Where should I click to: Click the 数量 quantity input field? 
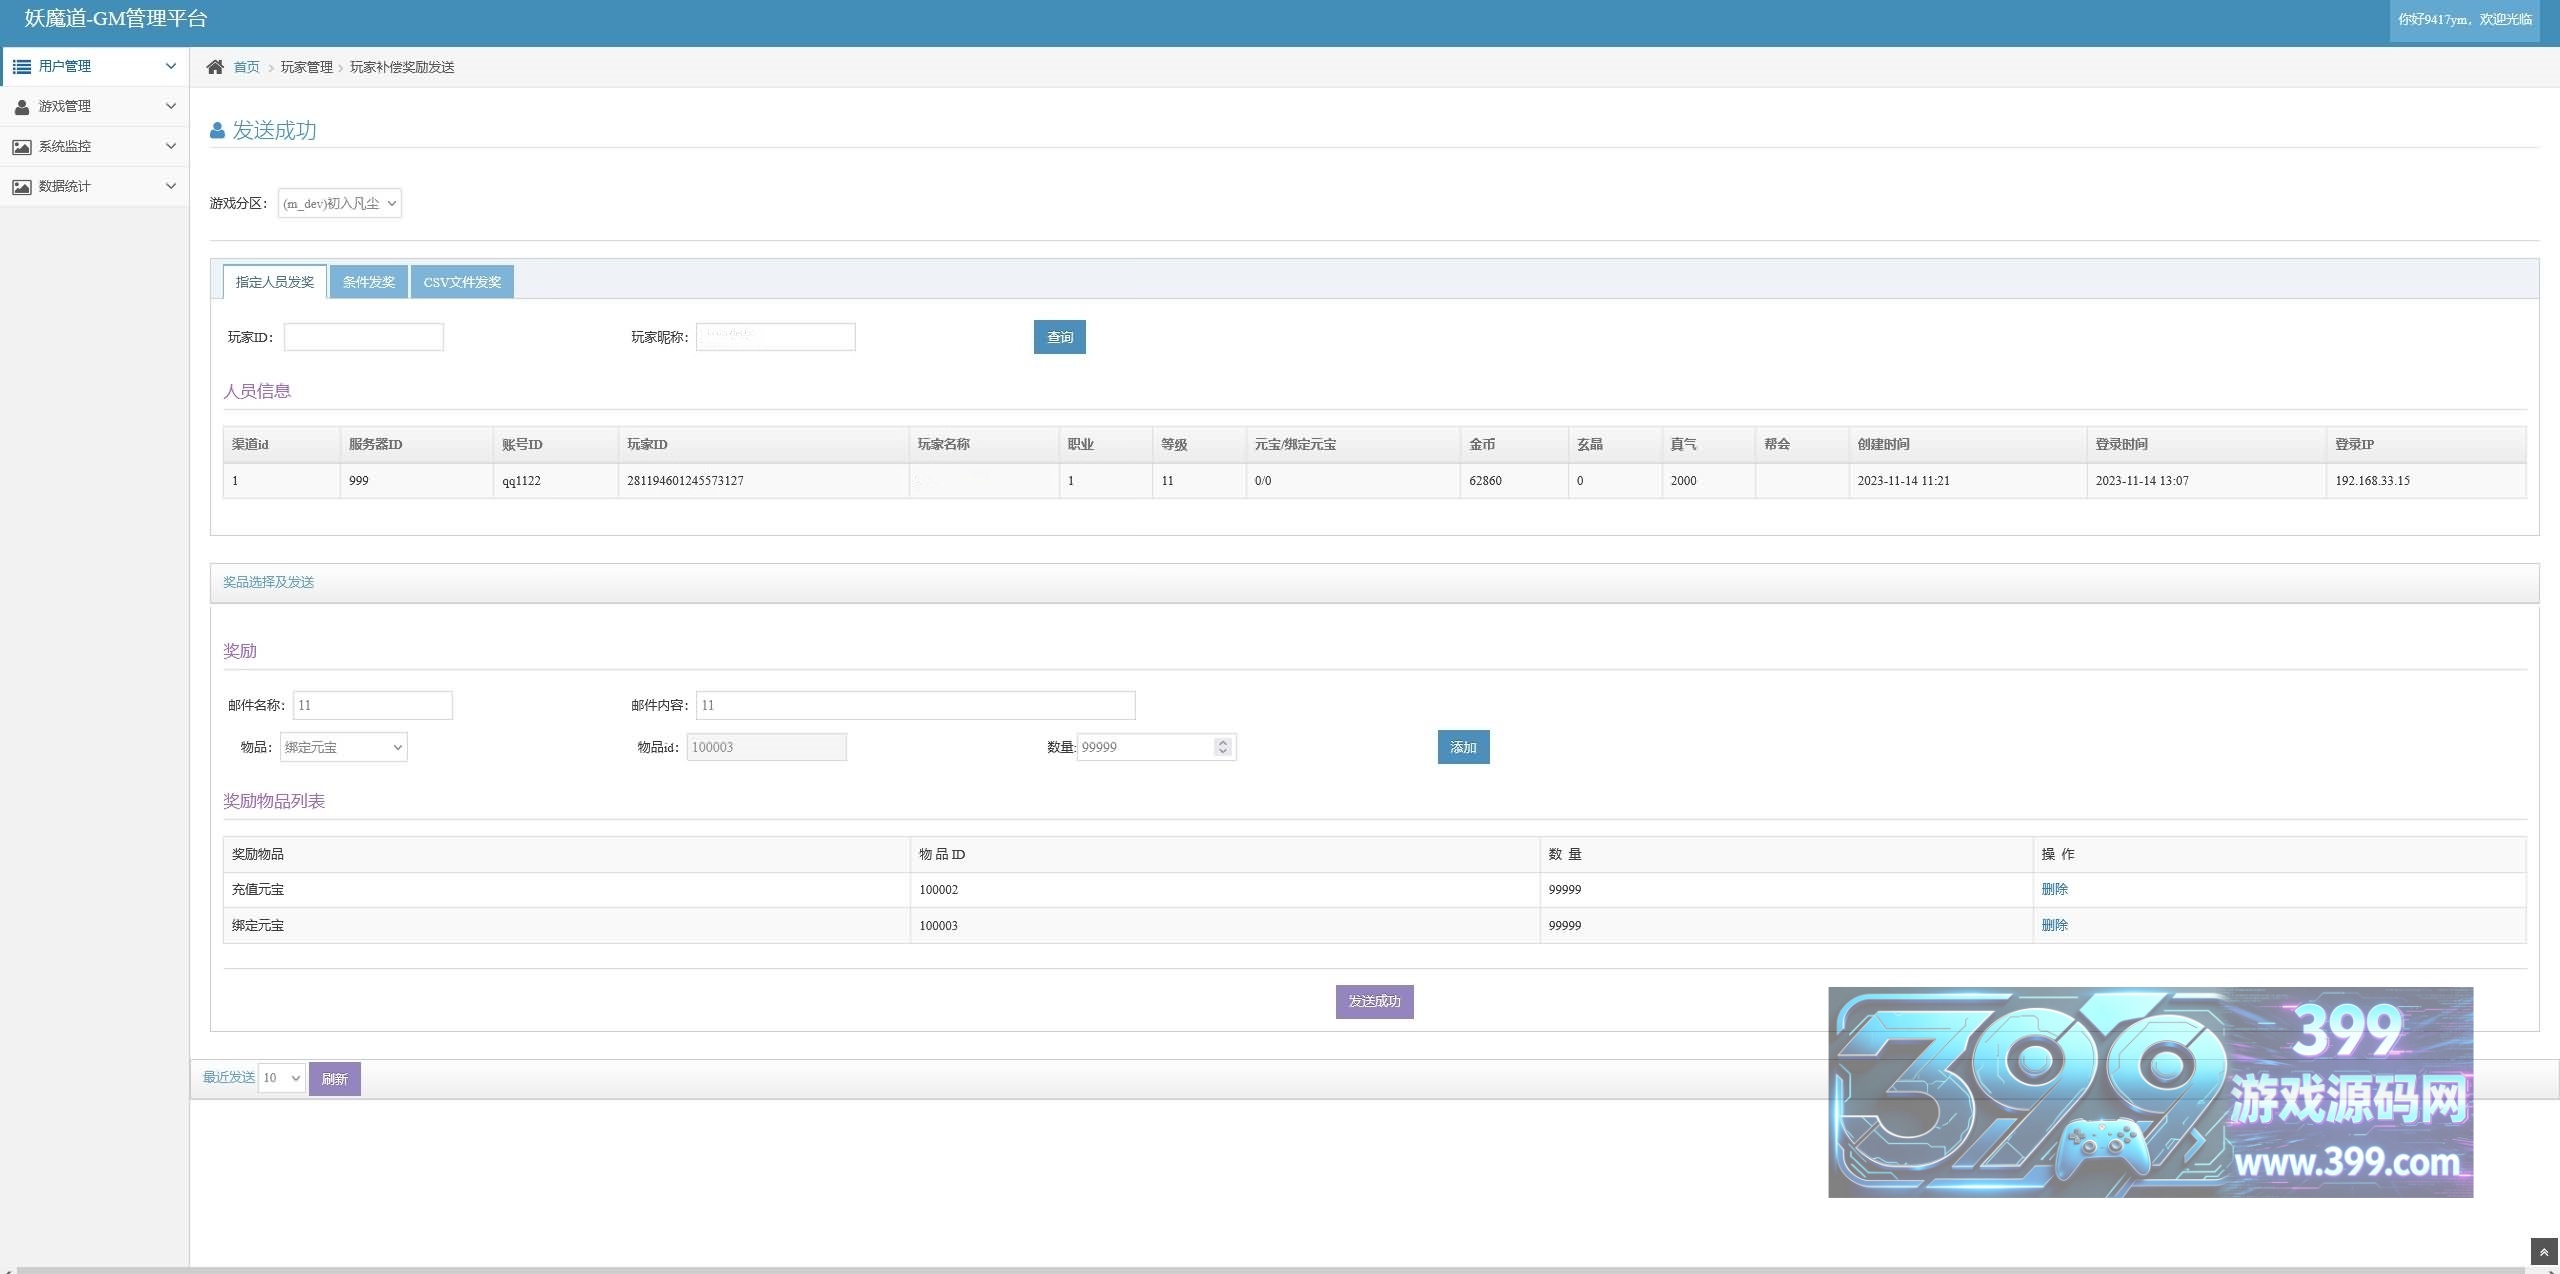click(x=1157, y=747)
